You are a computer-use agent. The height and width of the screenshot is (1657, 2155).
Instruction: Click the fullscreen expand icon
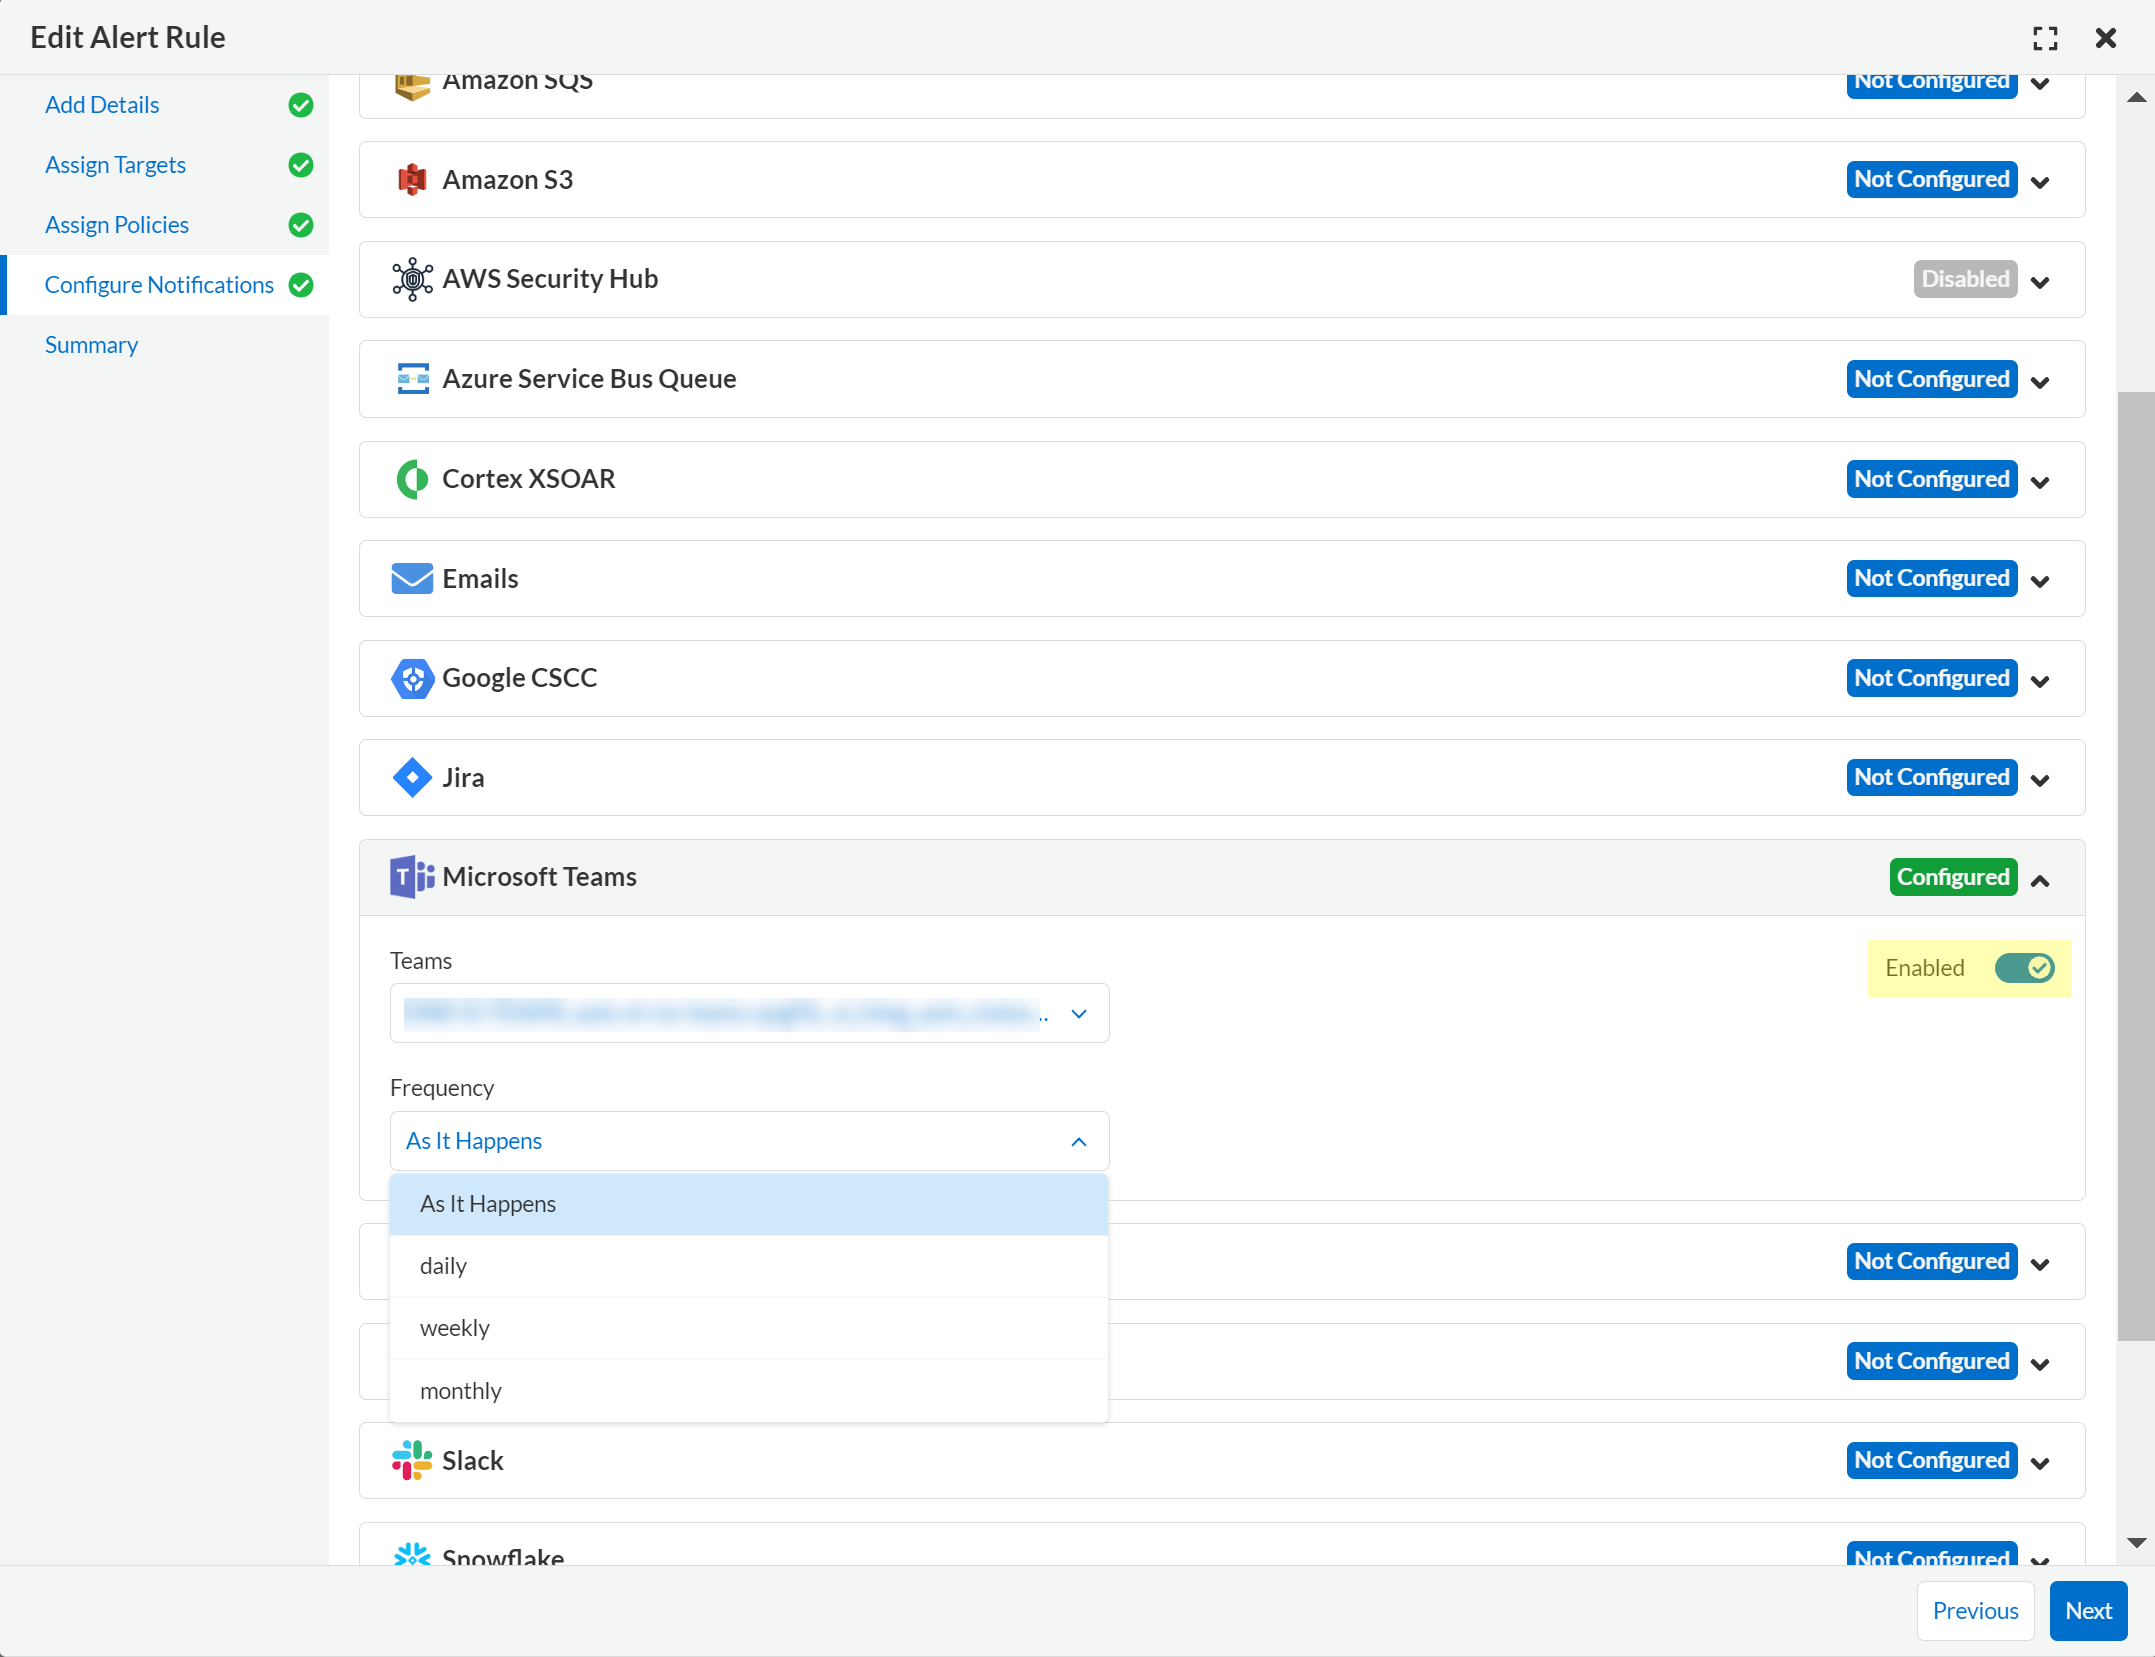(2046, 38)
